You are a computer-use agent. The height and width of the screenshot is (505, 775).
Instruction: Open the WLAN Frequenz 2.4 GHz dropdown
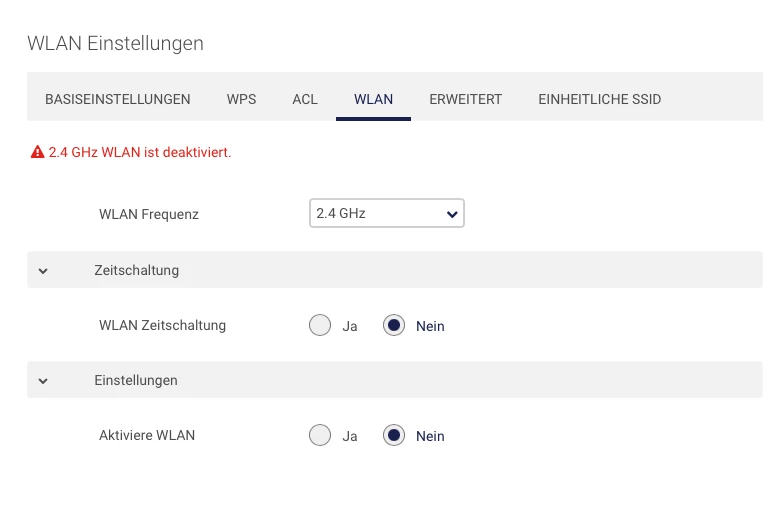point(387,213)
